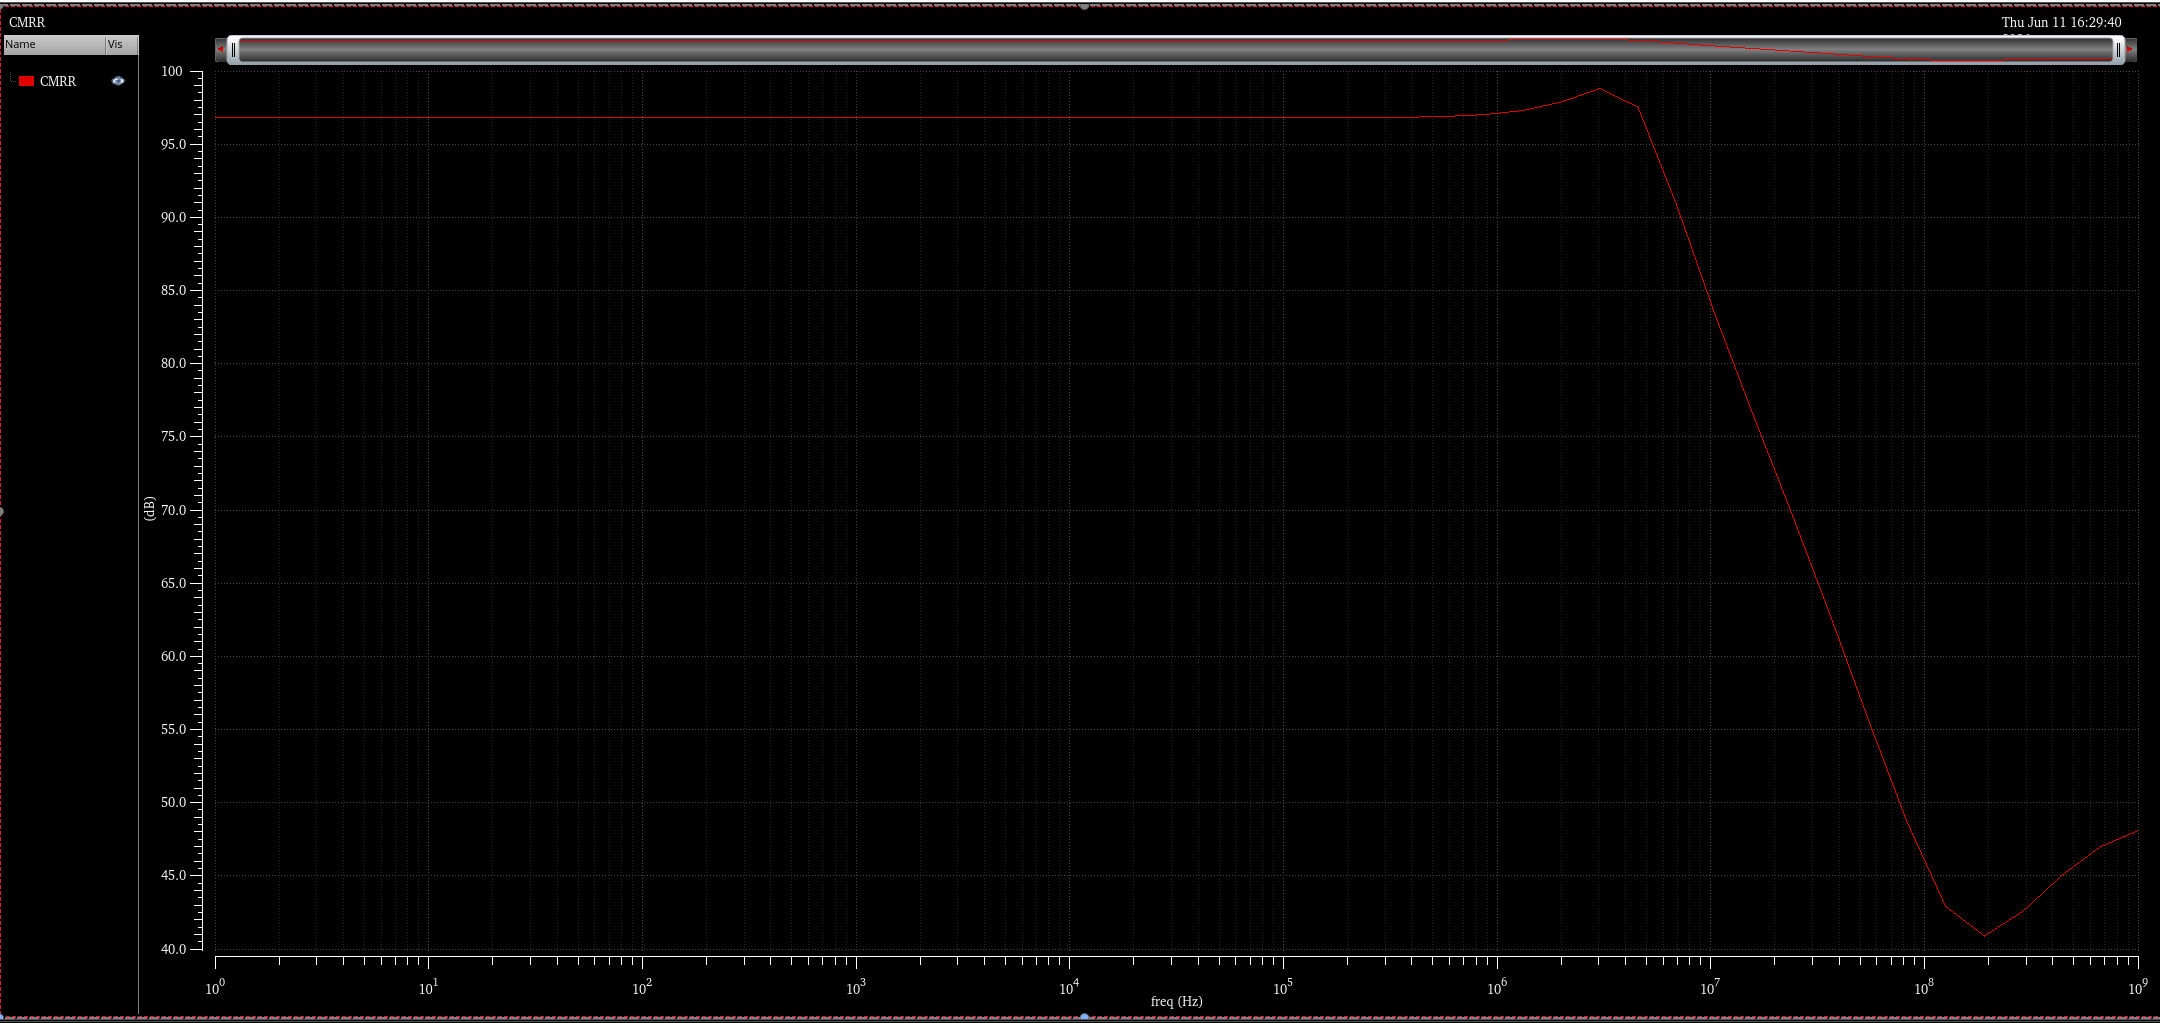Click the 10^3 x-axis tick label
Viewport: 2160px width, 1023px height.
tap(855, 988)
